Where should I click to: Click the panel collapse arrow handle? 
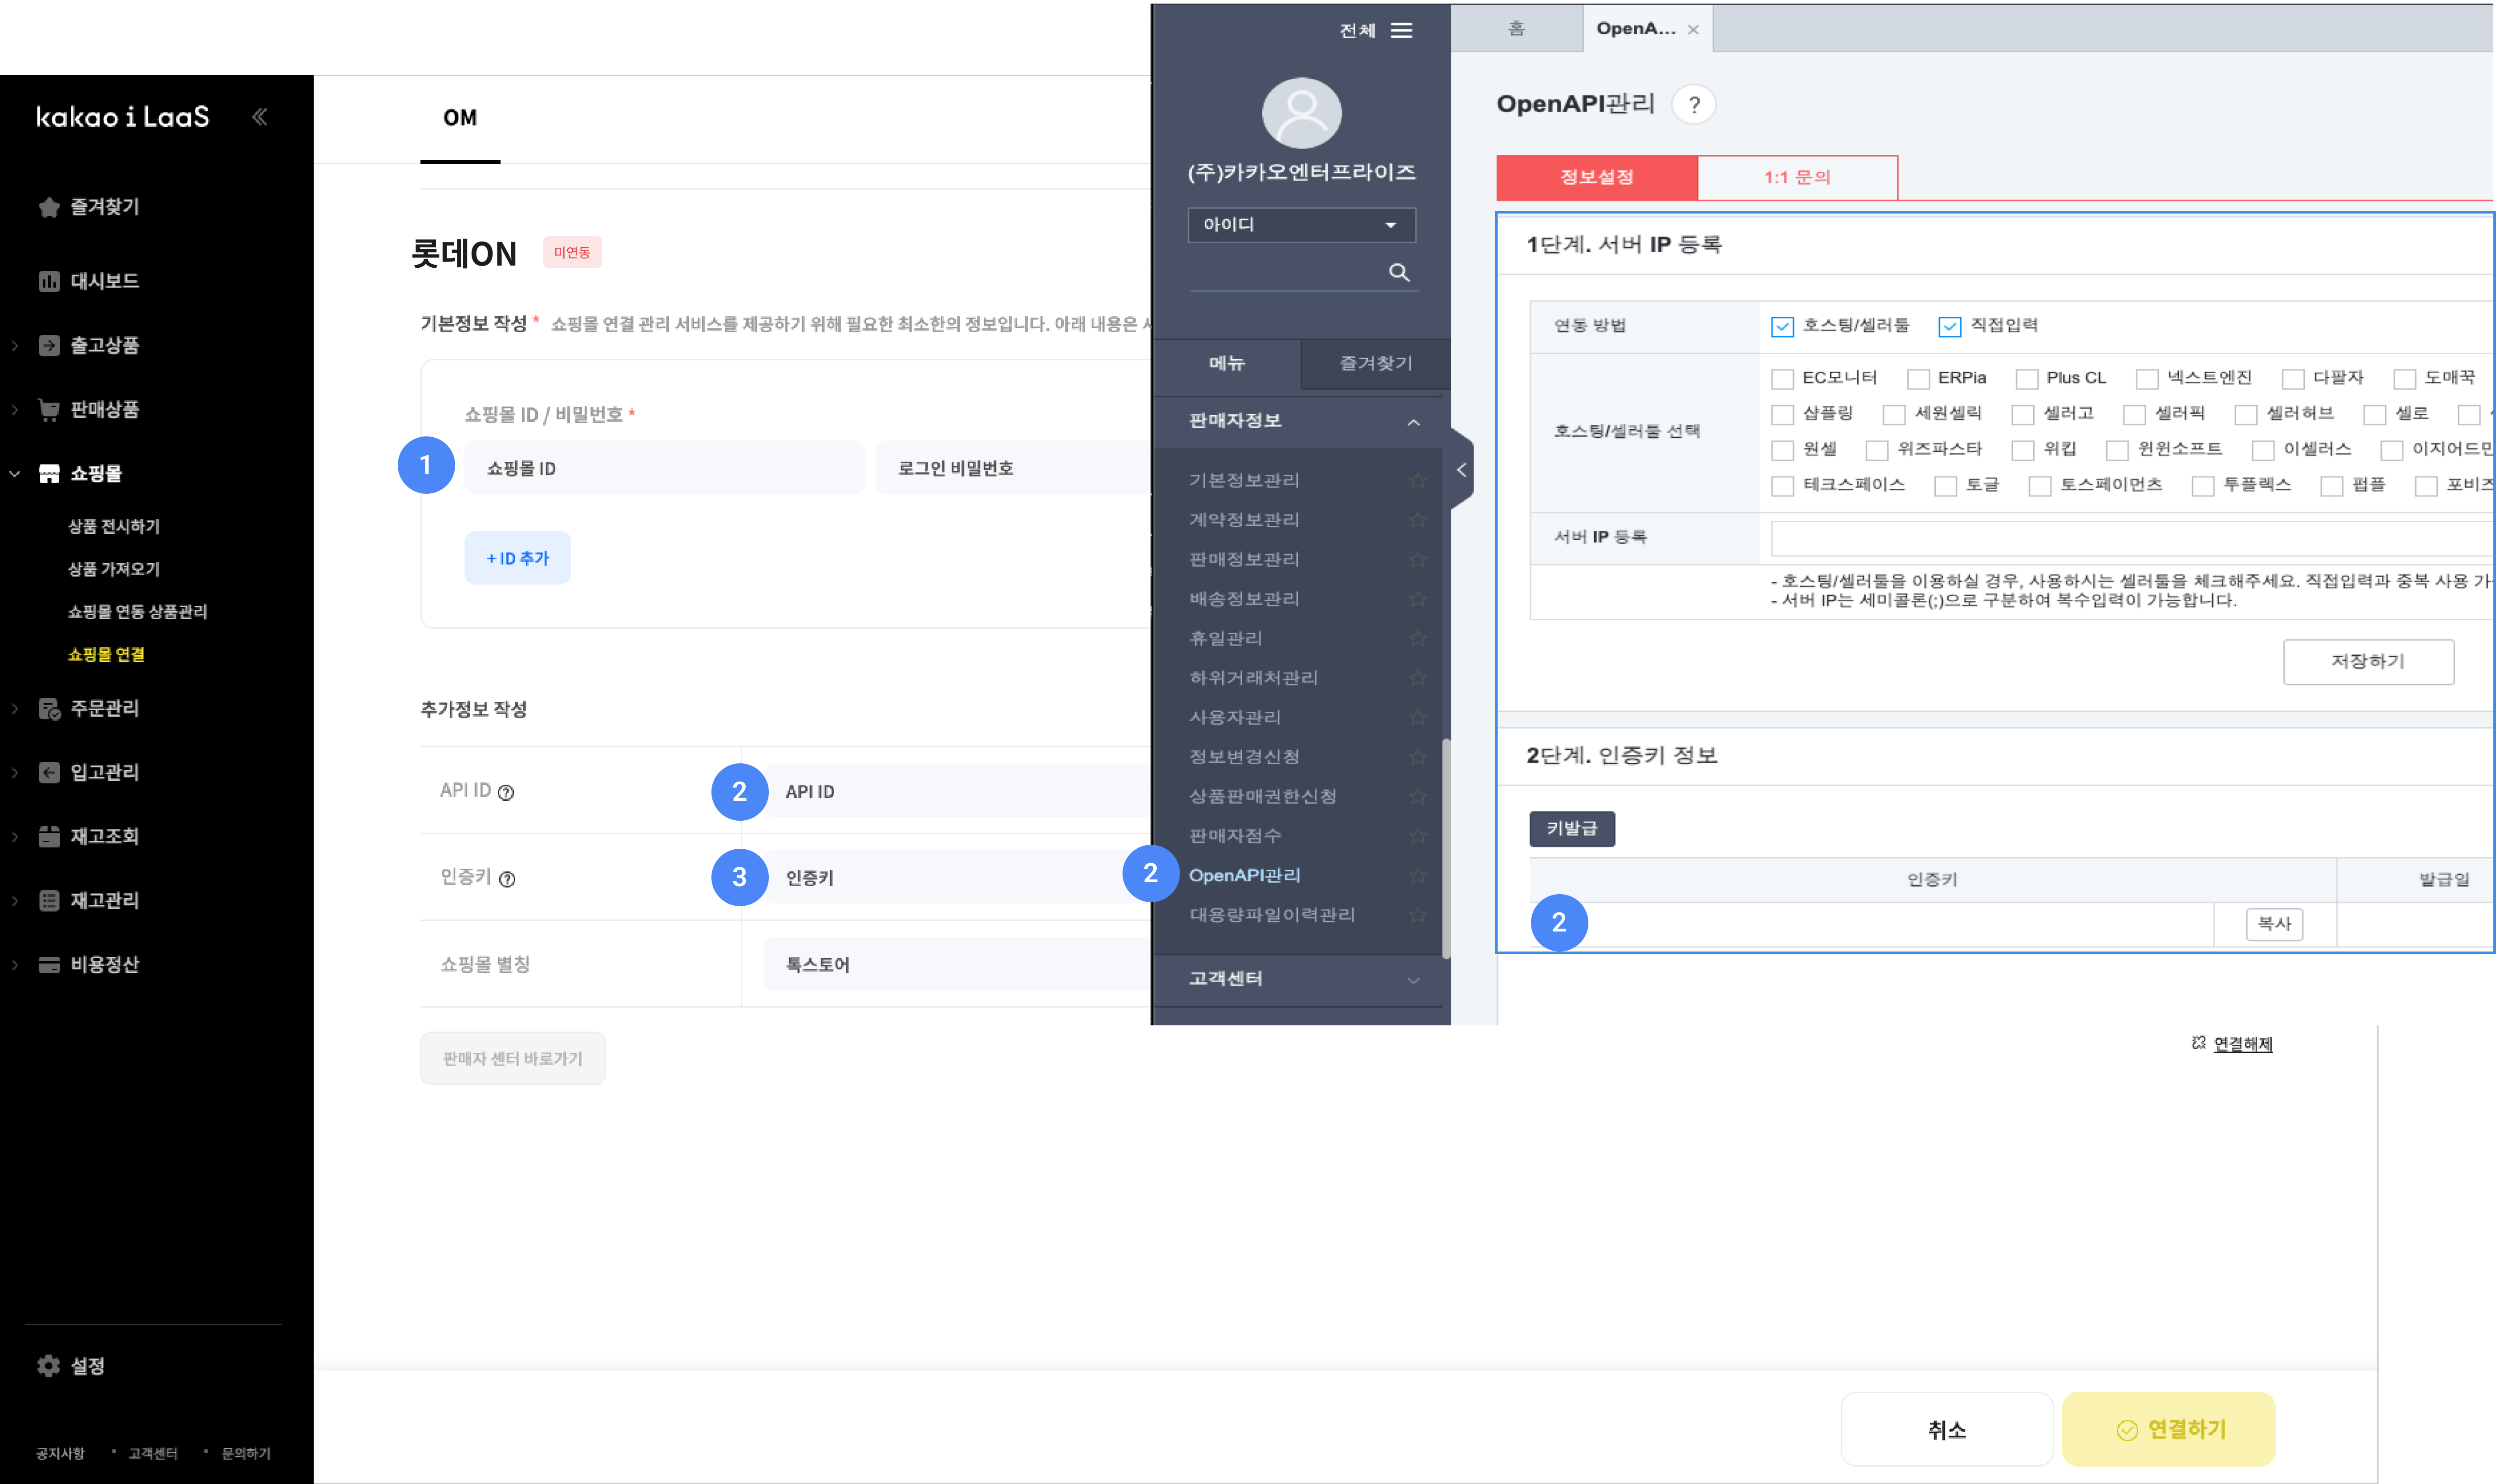[1461, 470]
